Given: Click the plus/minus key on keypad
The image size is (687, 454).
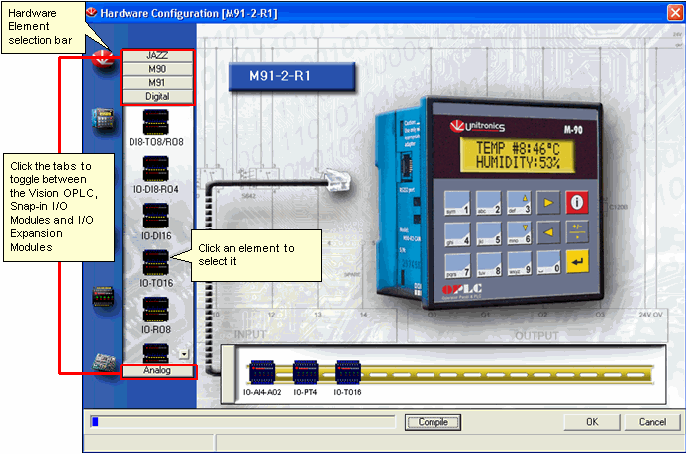Looking at the screenshot, I should click(577, 232).
